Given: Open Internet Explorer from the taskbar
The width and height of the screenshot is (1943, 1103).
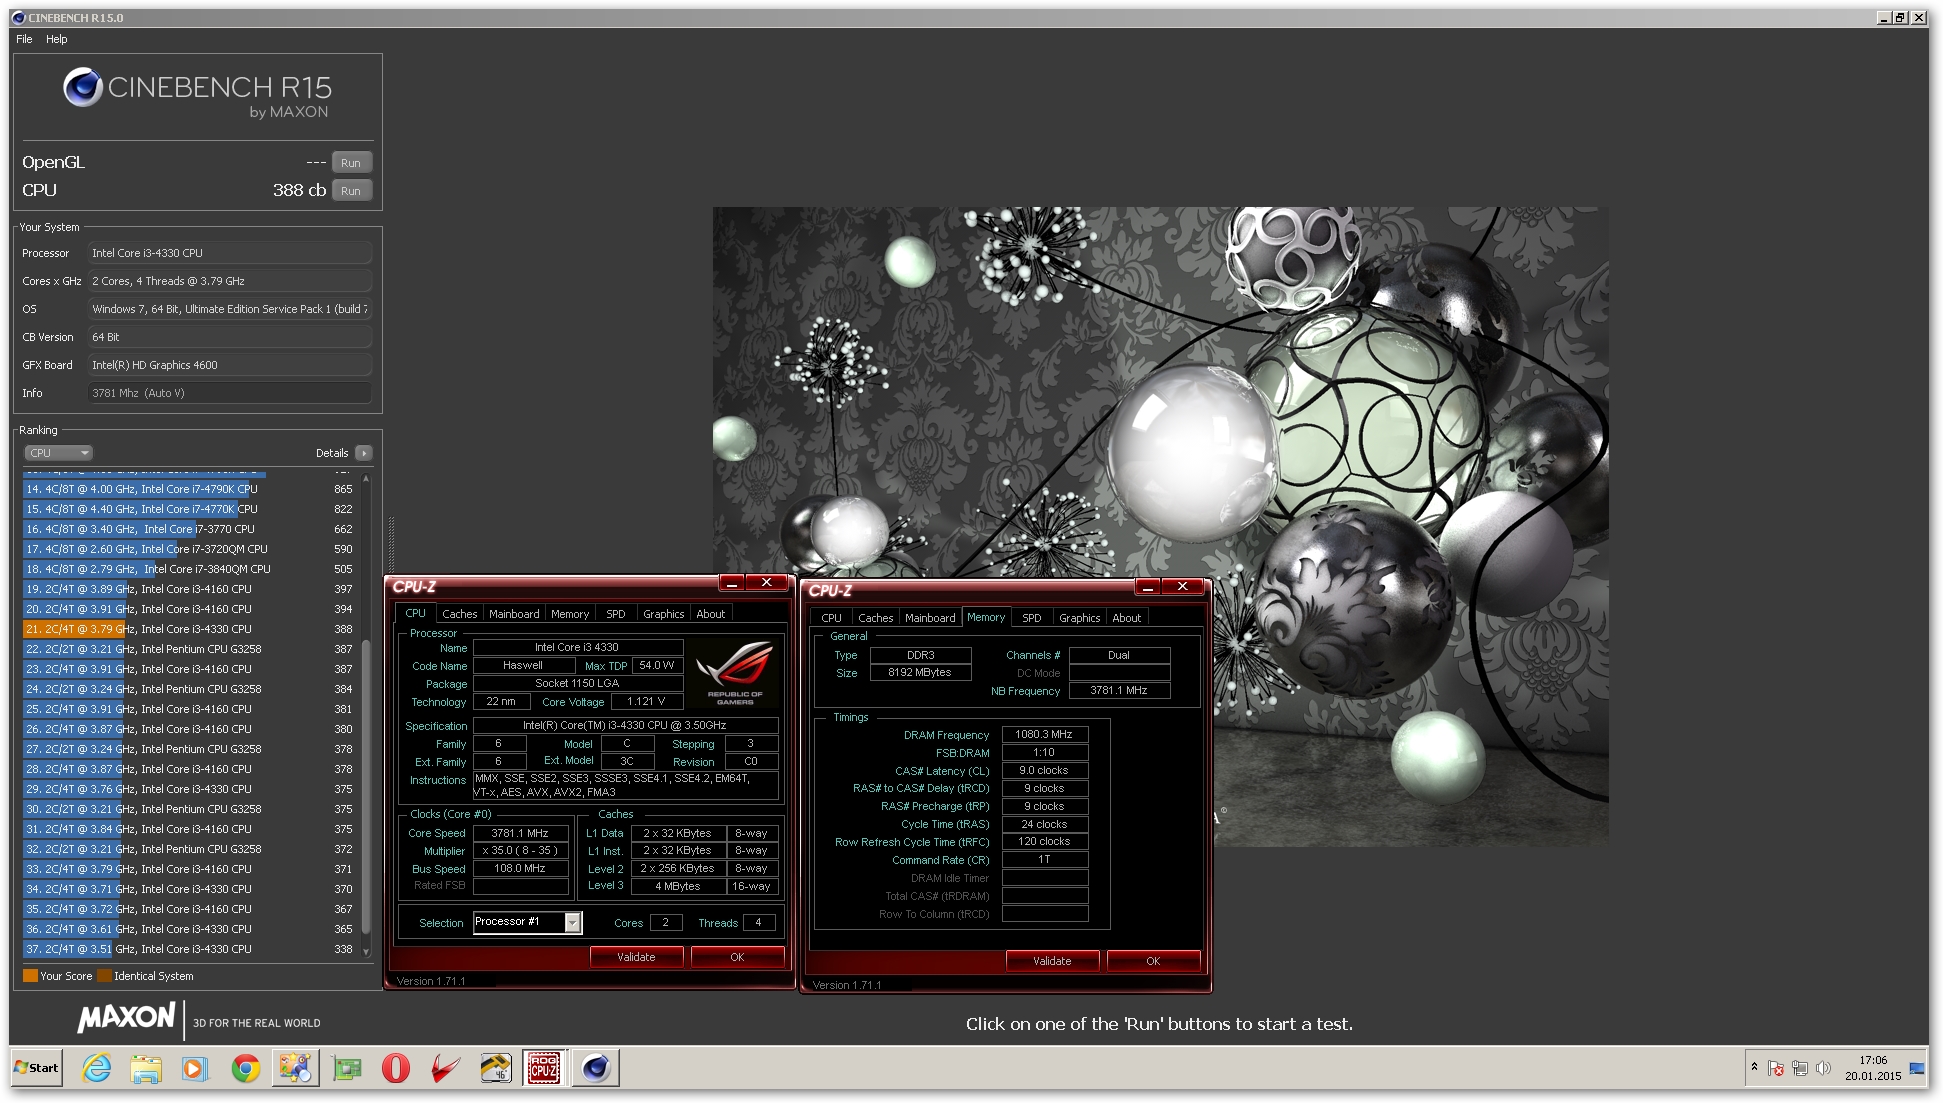Looking at the screenshot, I should pos(97,1068).
